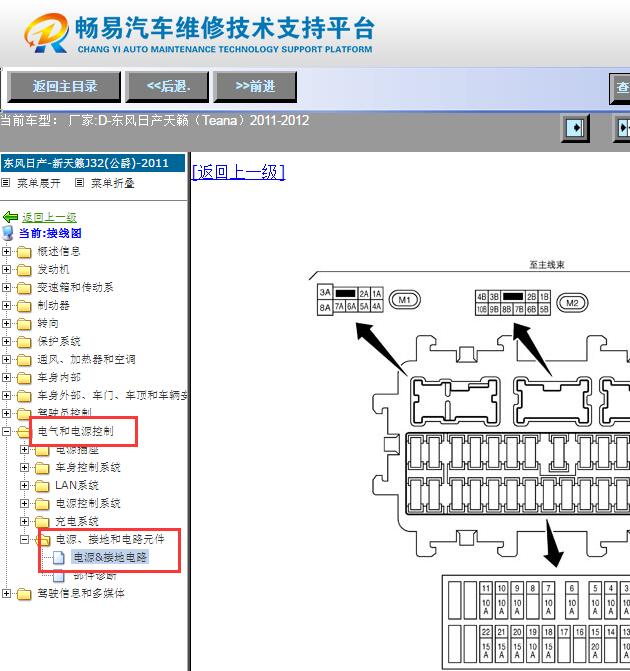Go back with the <<后退 button

(167, 86)
